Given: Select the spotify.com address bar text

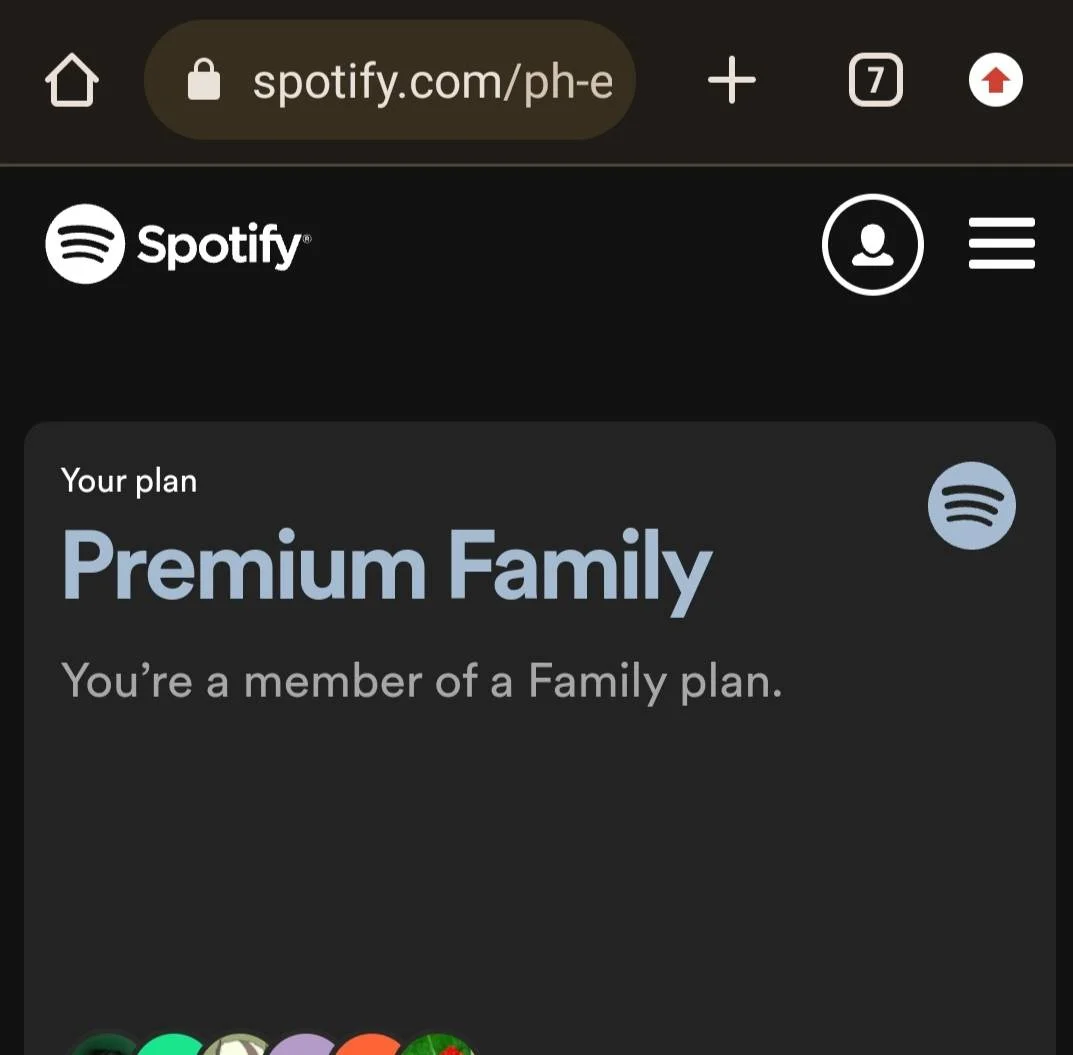Looking at the screenshot, I should click(x=432, y=82).
